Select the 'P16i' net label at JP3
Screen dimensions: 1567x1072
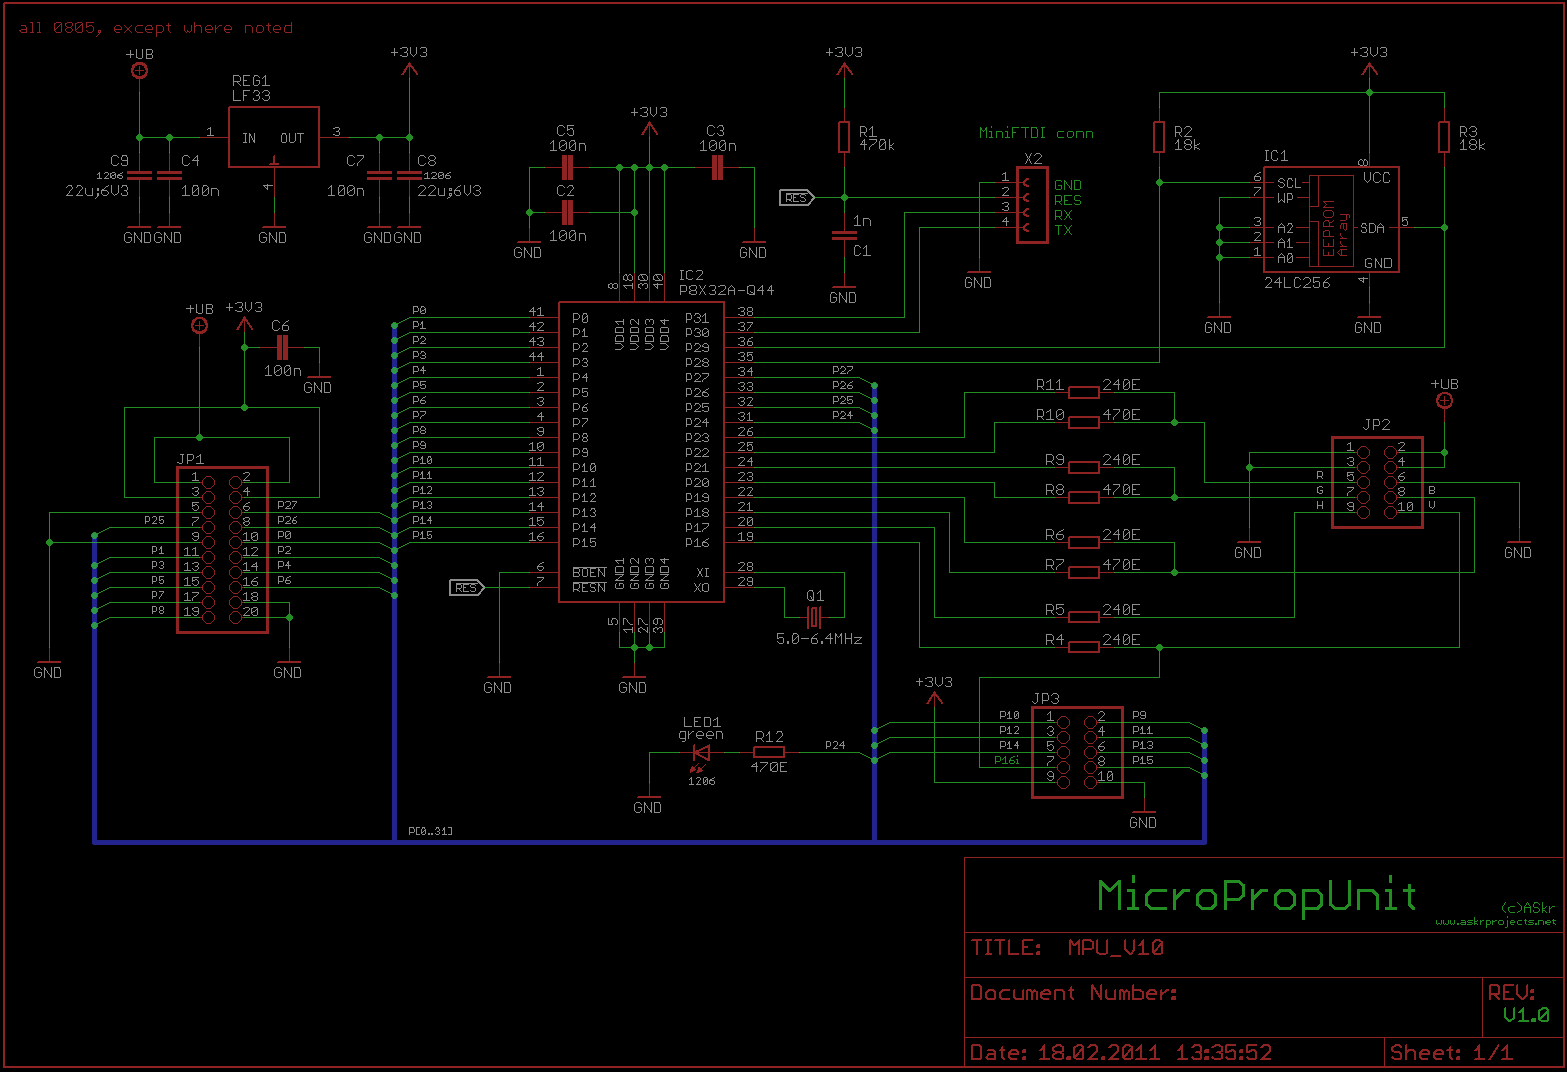1007,761
